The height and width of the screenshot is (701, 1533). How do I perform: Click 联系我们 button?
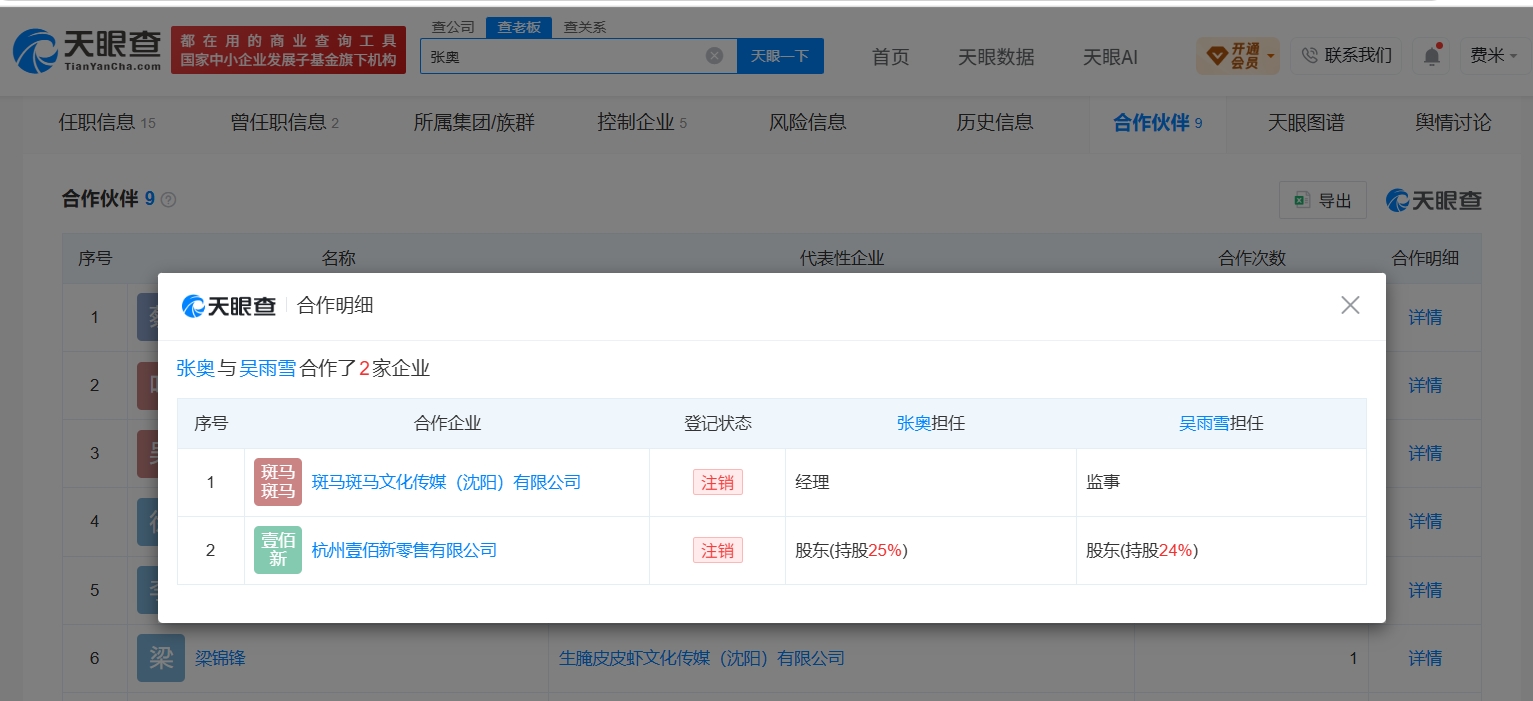point(1346,56)
